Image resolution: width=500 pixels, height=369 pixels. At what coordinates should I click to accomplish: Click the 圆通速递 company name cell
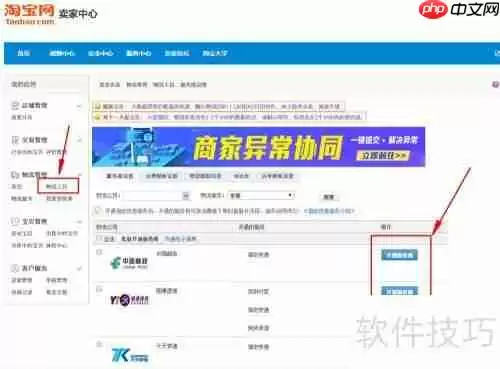pos(167,291)
